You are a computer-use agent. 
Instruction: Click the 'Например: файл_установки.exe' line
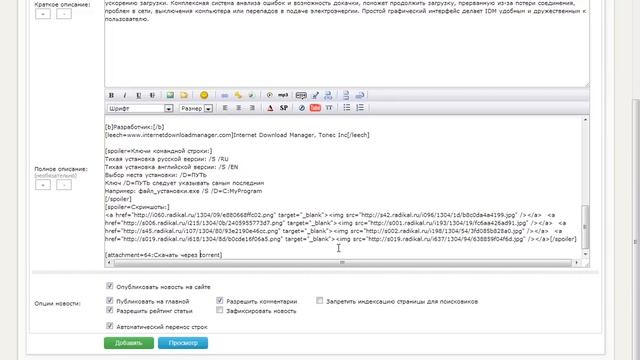click(x=183, y=191)
